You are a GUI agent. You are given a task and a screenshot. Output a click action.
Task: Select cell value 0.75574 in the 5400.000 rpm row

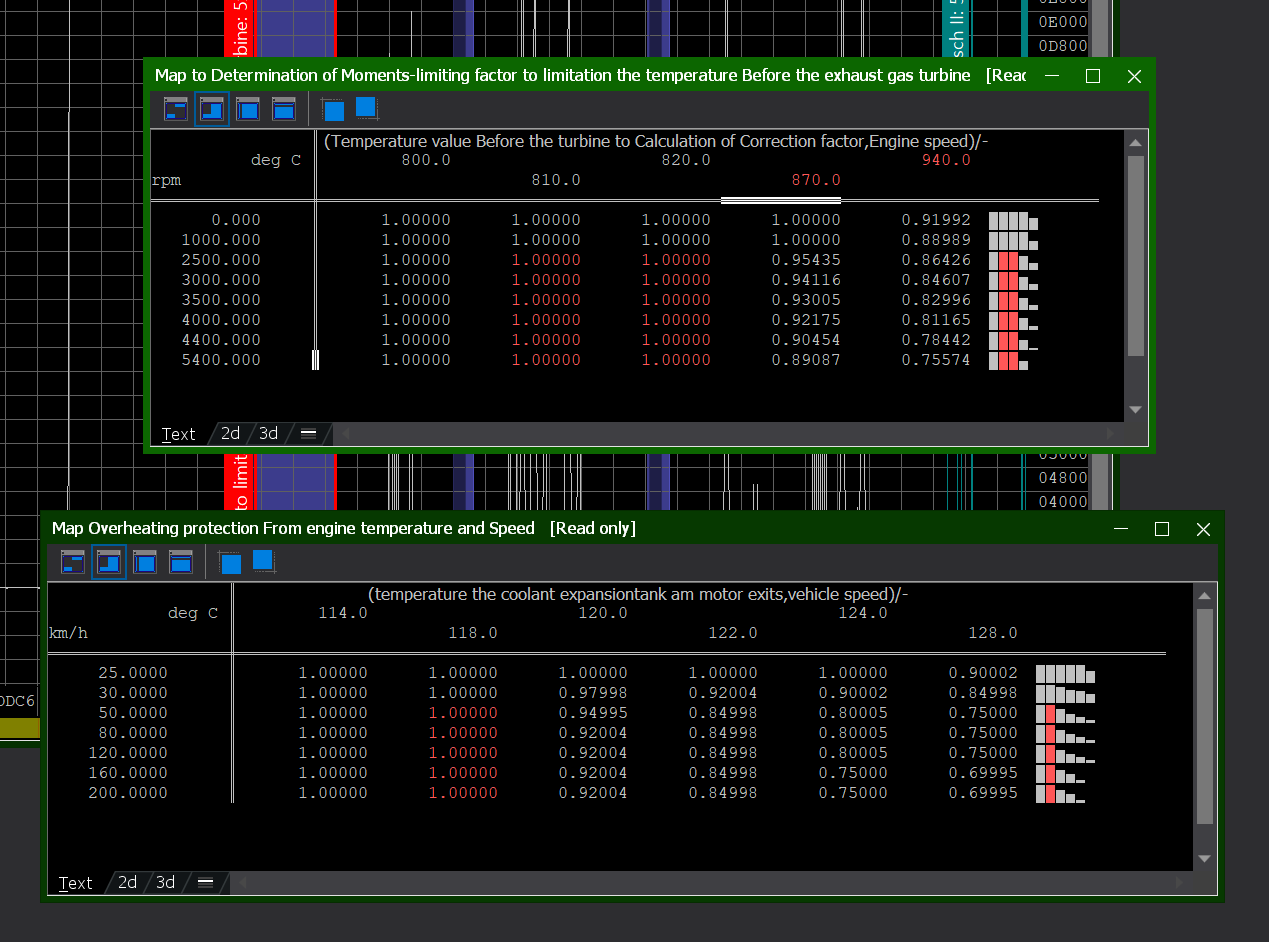(936, 360)
